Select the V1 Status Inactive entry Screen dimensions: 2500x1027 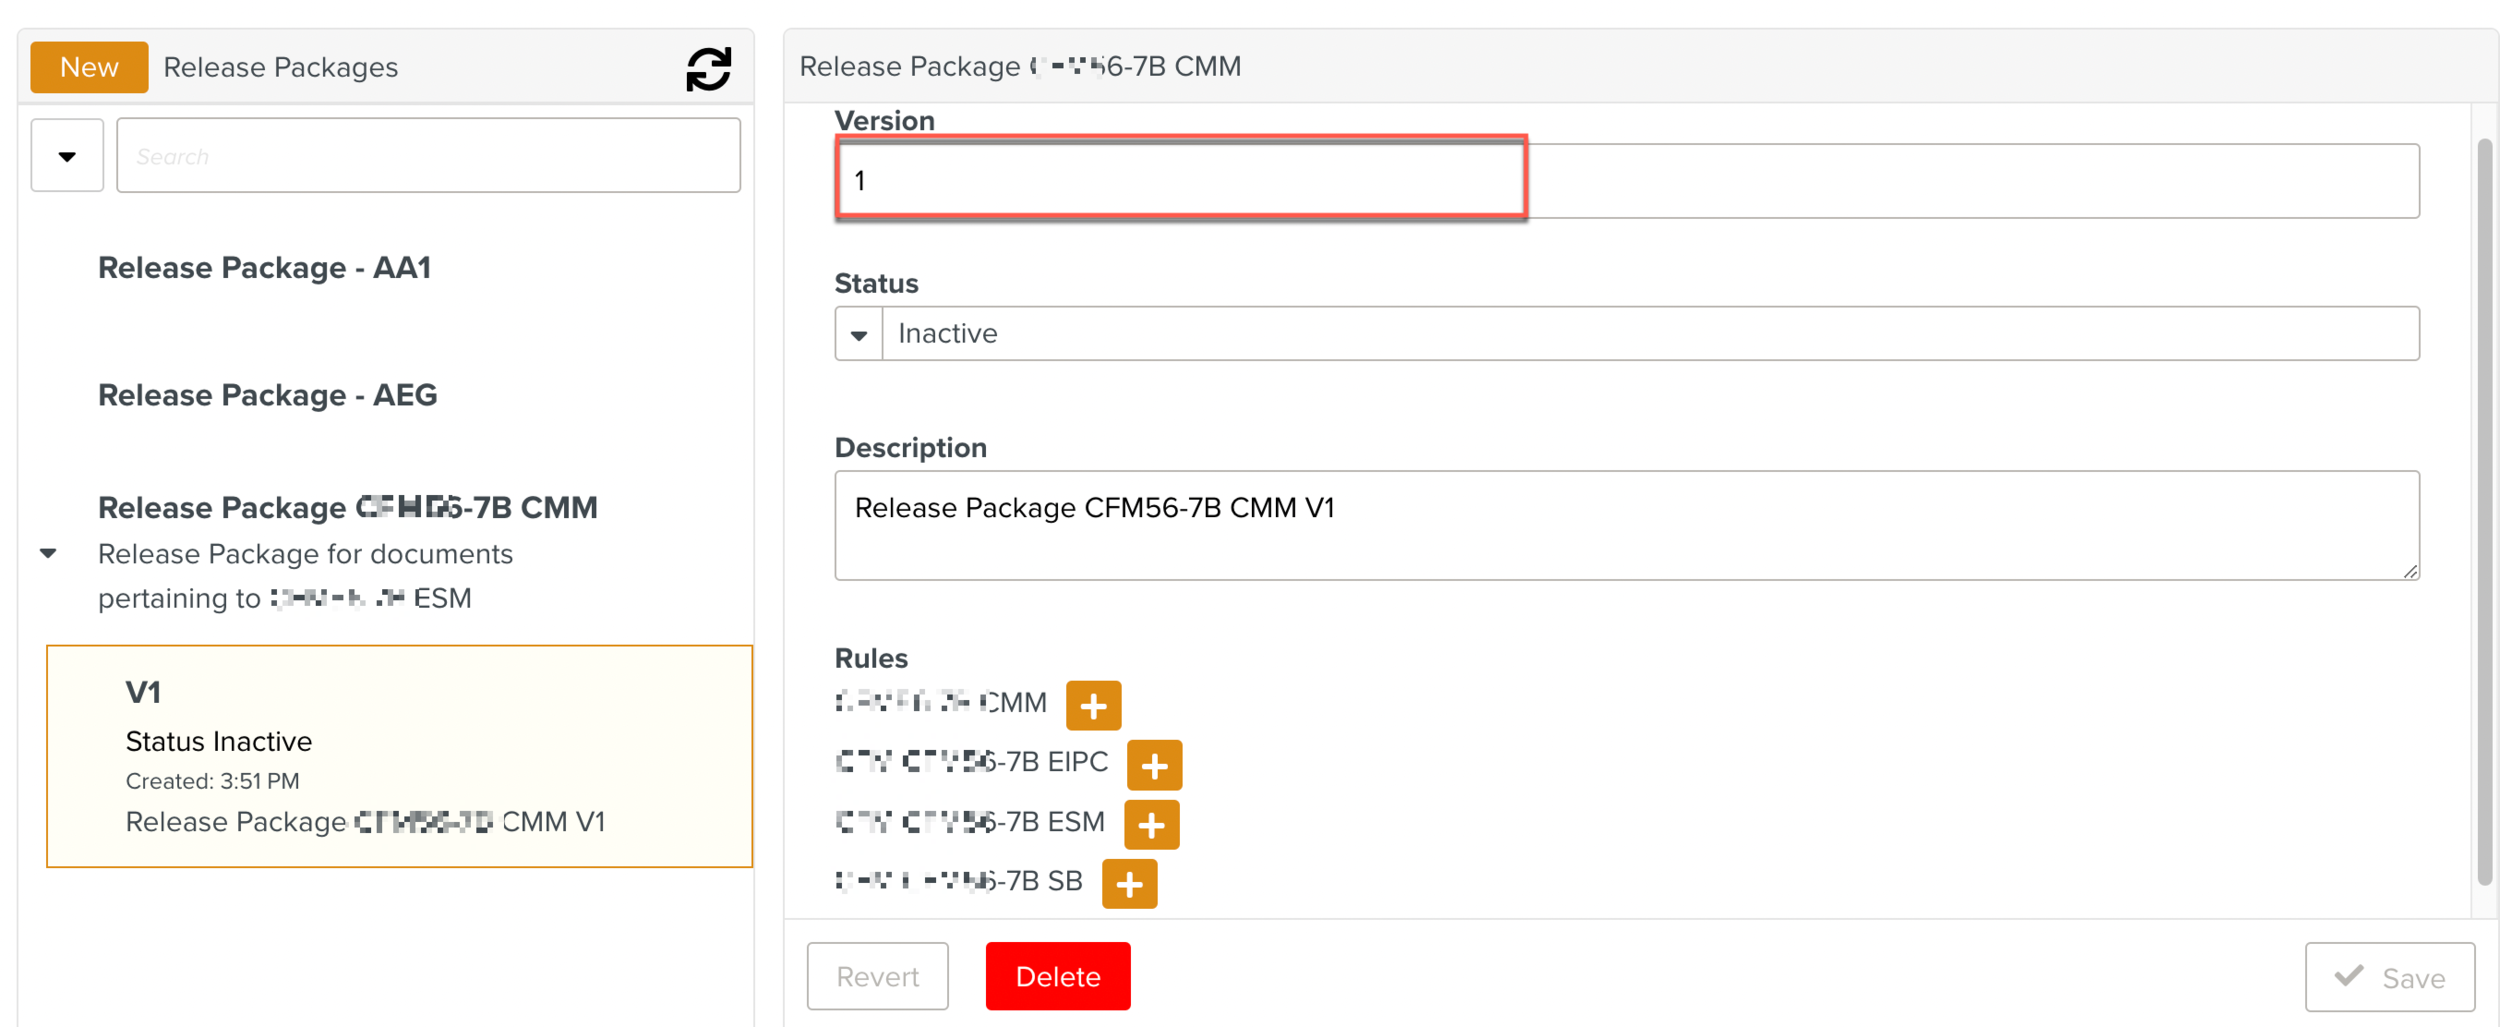tap(399, 756)
